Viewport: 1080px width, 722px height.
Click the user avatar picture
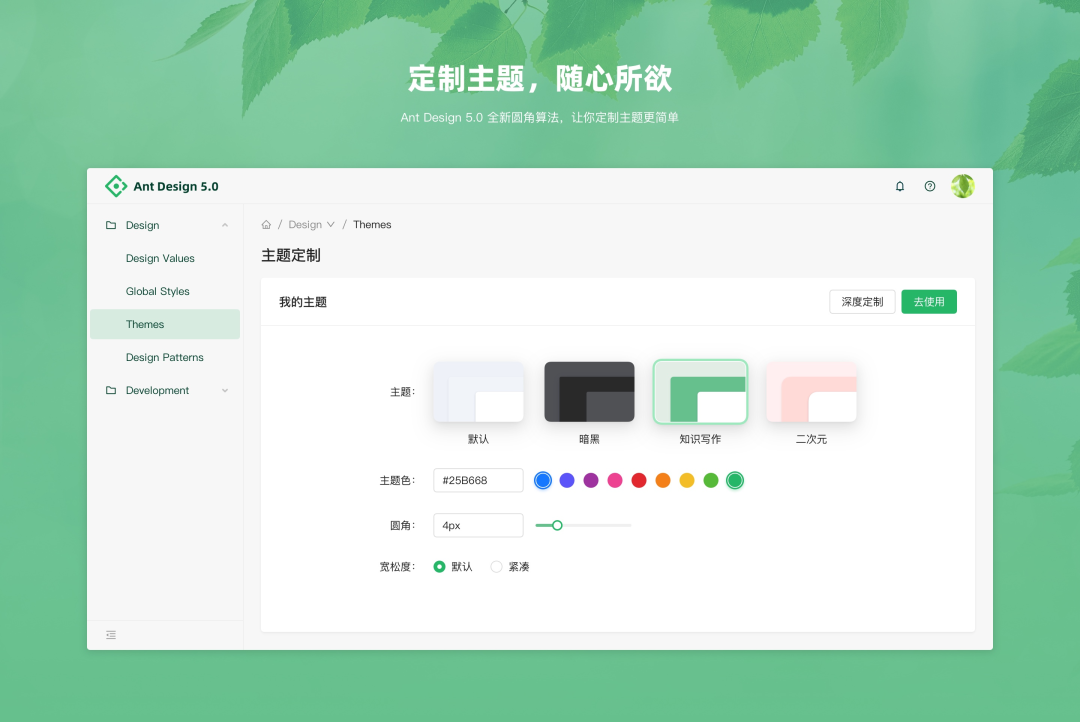(963, 186)
